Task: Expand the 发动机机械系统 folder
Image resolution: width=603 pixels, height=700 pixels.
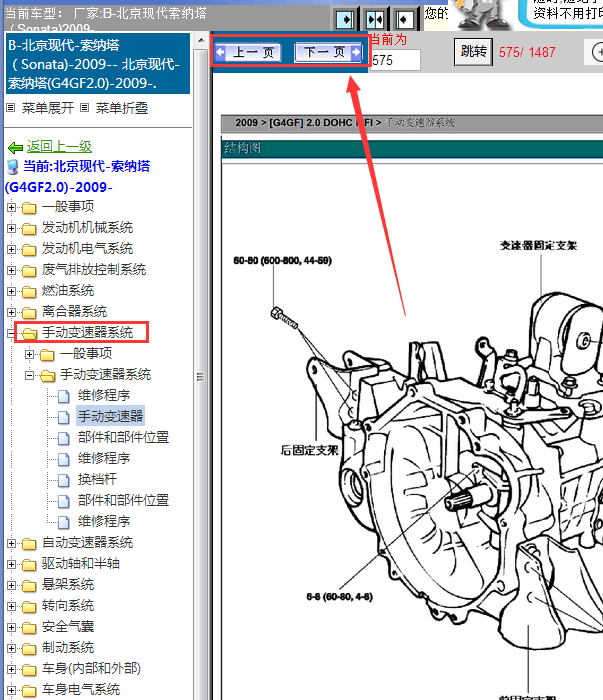Action: [12, 228]
